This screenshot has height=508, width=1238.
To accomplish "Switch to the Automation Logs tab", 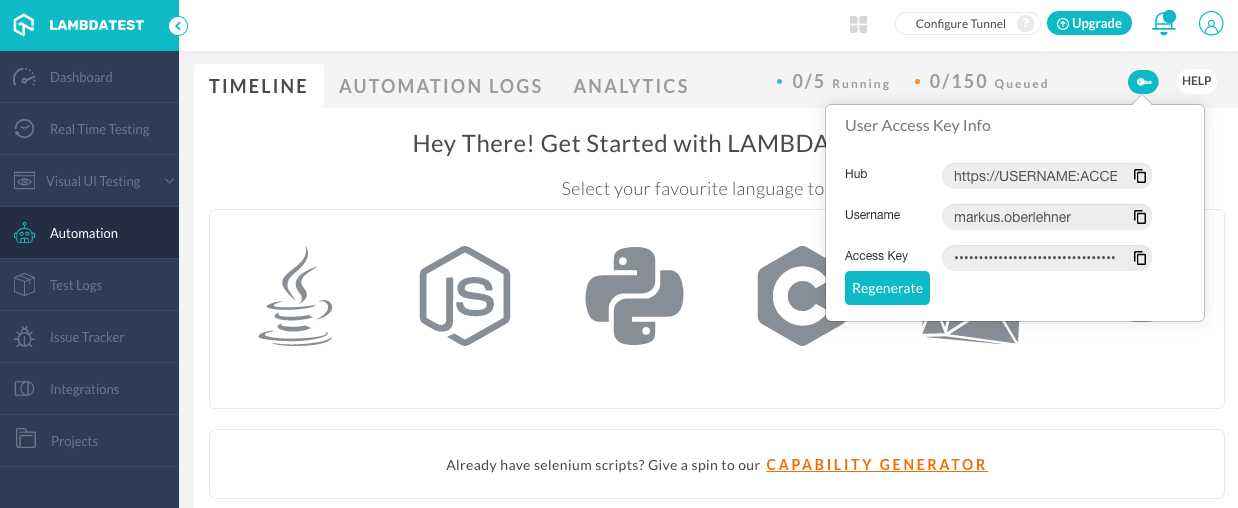I will pyautogui.click(x=440, y=86).
